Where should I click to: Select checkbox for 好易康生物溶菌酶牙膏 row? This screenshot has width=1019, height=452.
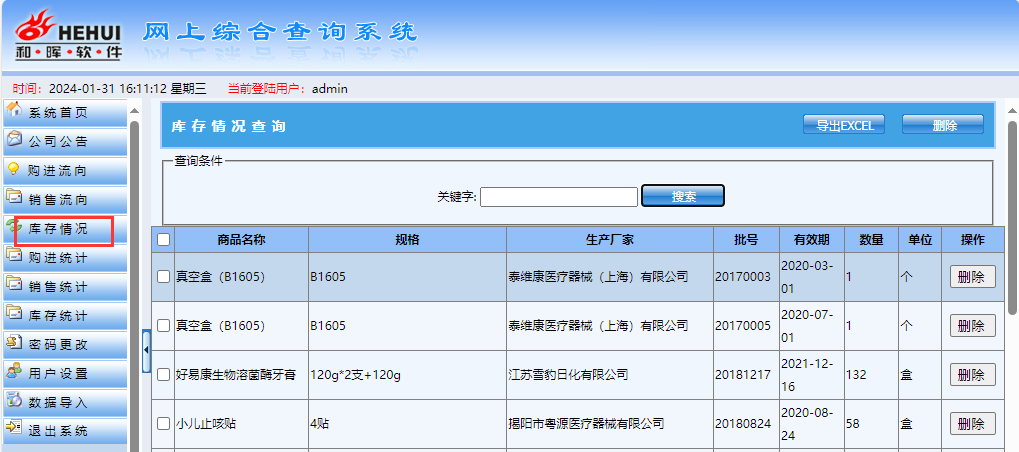(x=163, y=375)
